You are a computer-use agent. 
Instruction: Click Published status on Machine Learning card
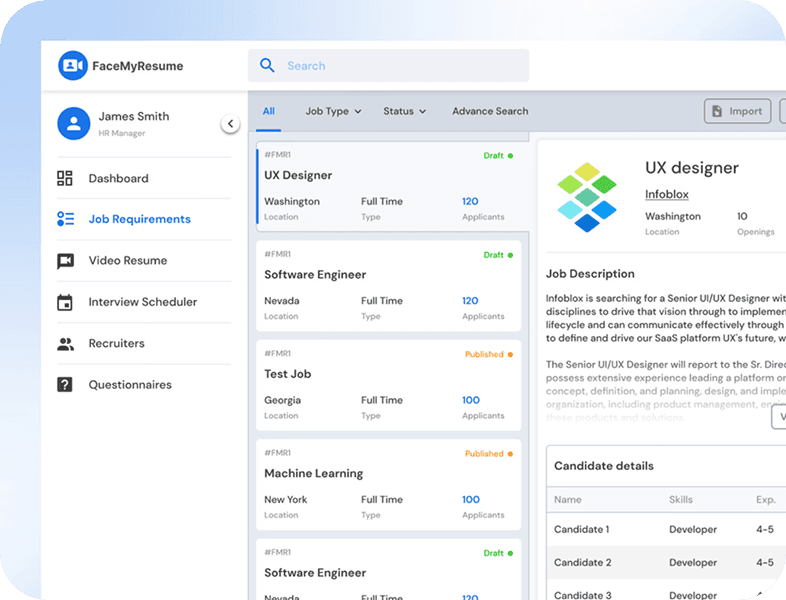(489, 454)
